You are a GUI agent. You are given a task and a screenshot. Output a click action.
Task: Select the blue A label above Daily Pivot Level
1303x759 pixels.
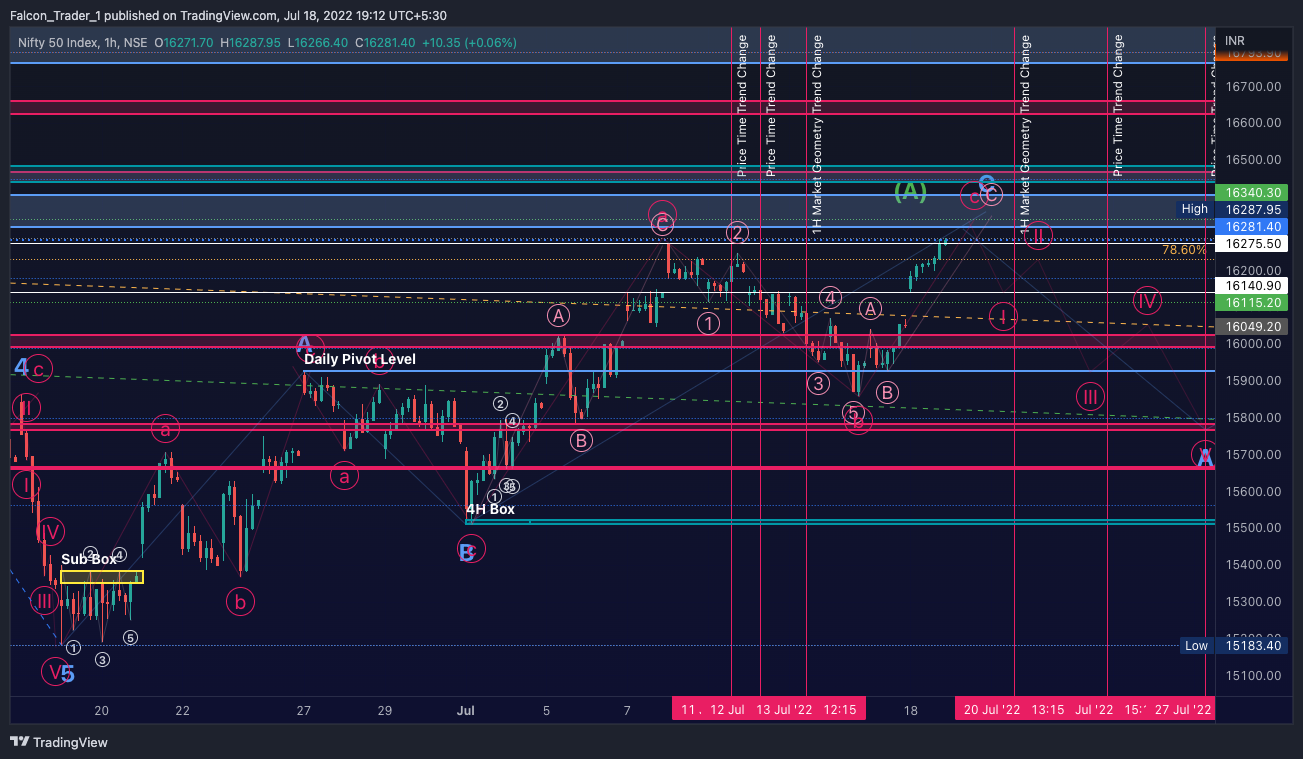304,346
